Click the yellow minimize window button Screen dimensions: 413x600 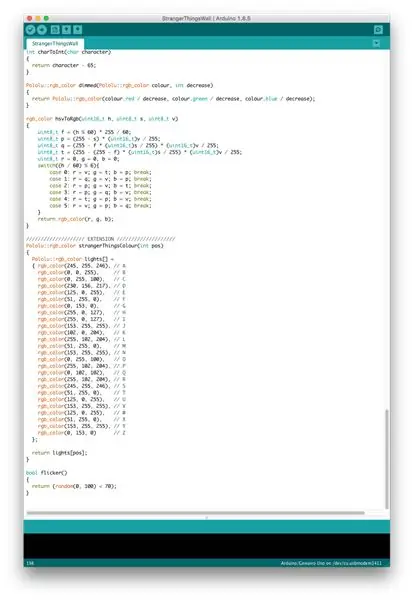click(38, 18)
